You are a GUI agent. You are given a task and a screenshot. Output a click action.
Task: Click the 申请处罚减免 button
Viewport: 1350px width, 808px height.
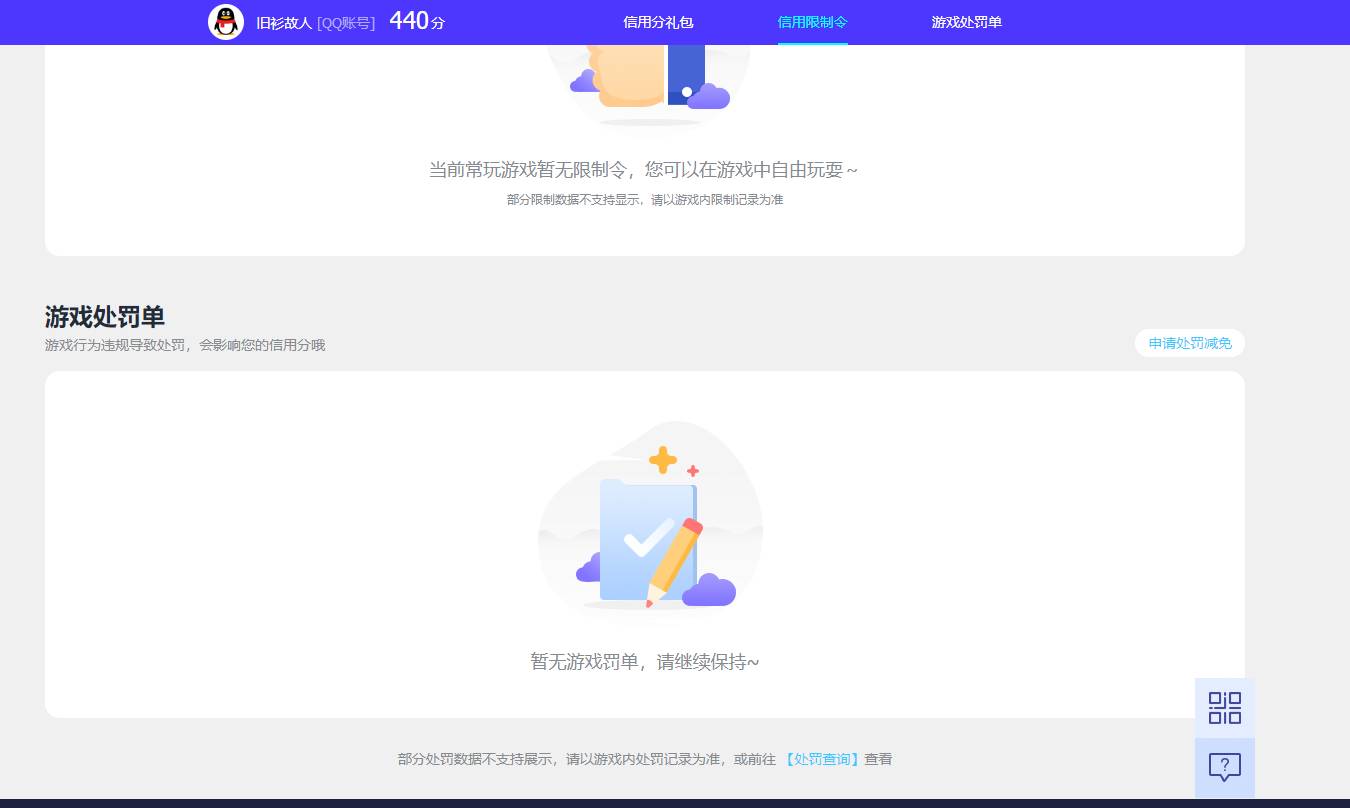1189,343
